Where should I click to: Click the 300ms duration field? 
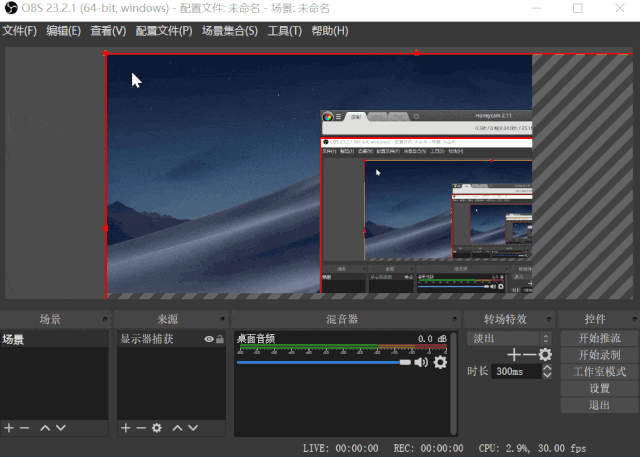coord(516,371)
